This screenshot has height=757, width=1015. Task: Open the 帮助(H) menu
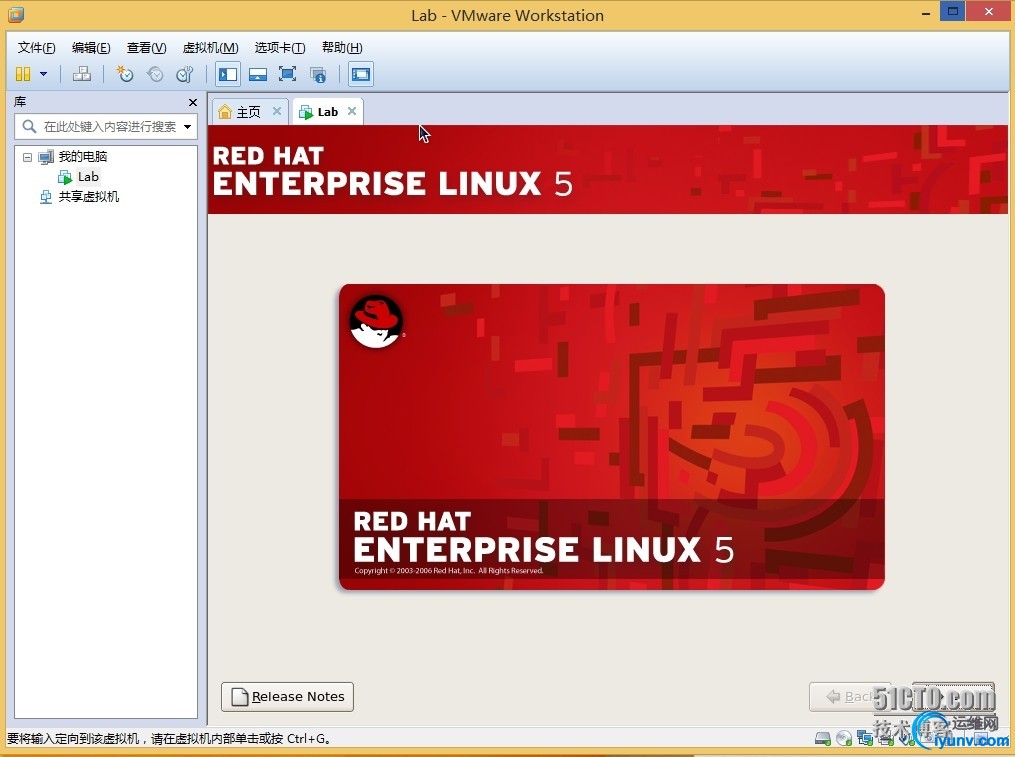pyautogui.click(x=342, y=47)
